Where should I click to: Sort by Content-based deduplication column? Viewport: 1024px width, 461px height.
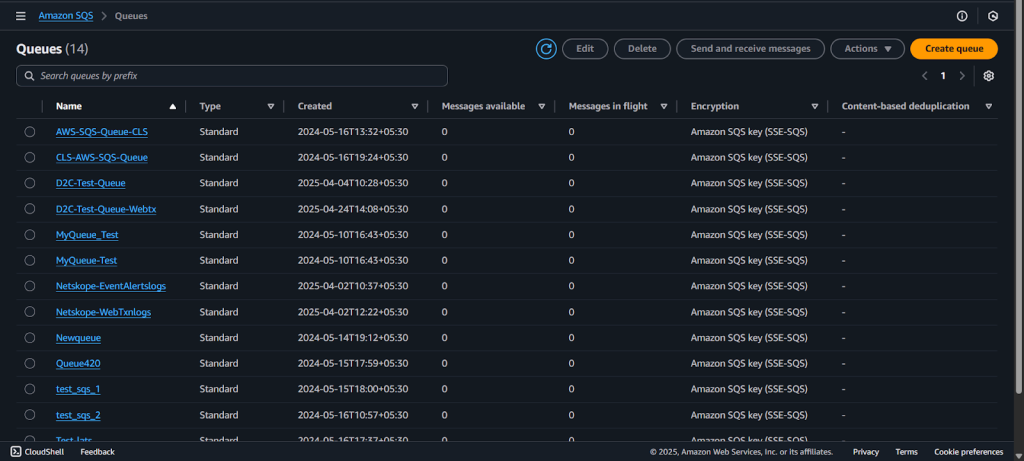point(989,106)
